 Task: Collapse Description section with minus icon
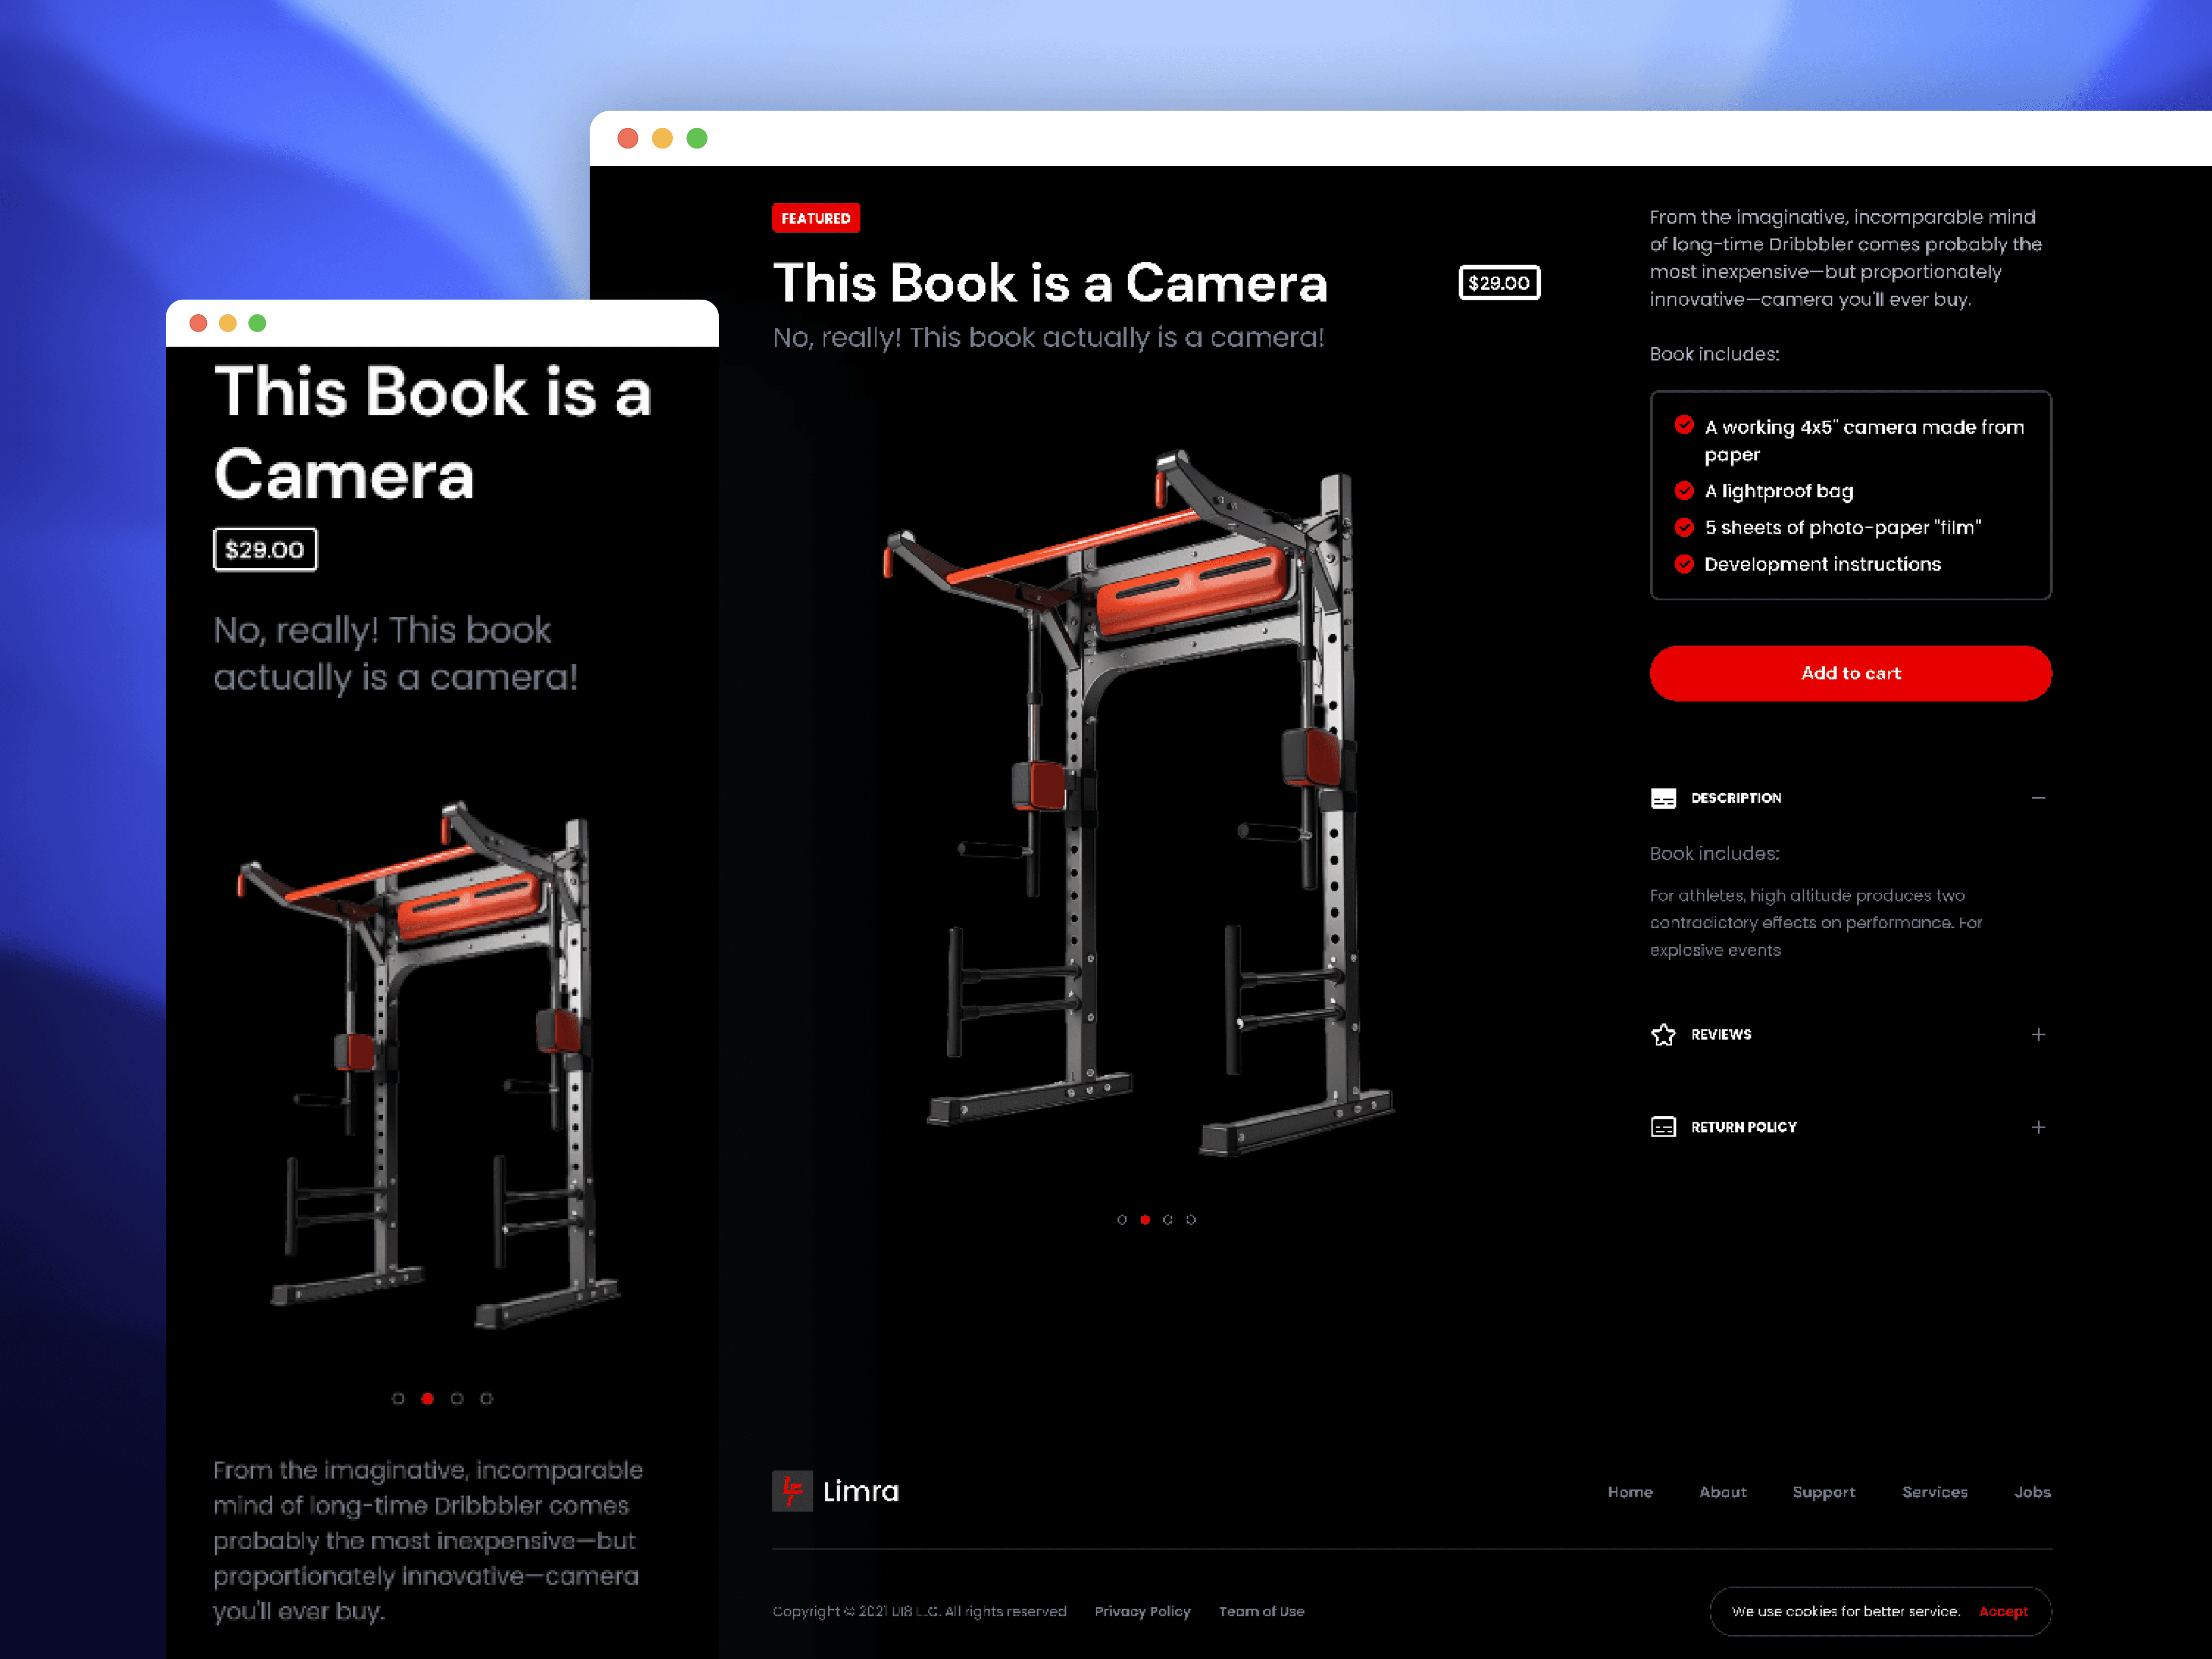point(2038,798)
